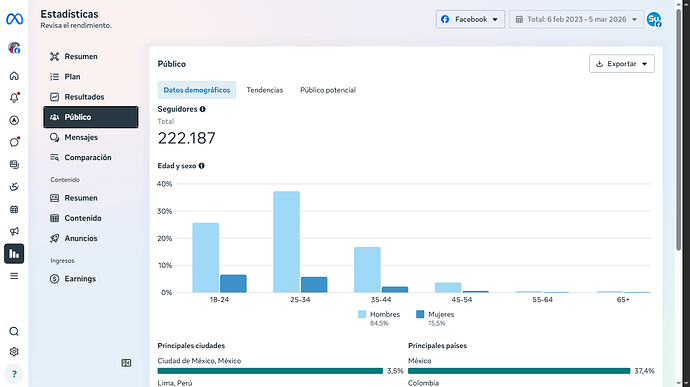Open the content posts icon in rail
The width and height of the screenshot is (690, 387).
[x=14, y=165]
